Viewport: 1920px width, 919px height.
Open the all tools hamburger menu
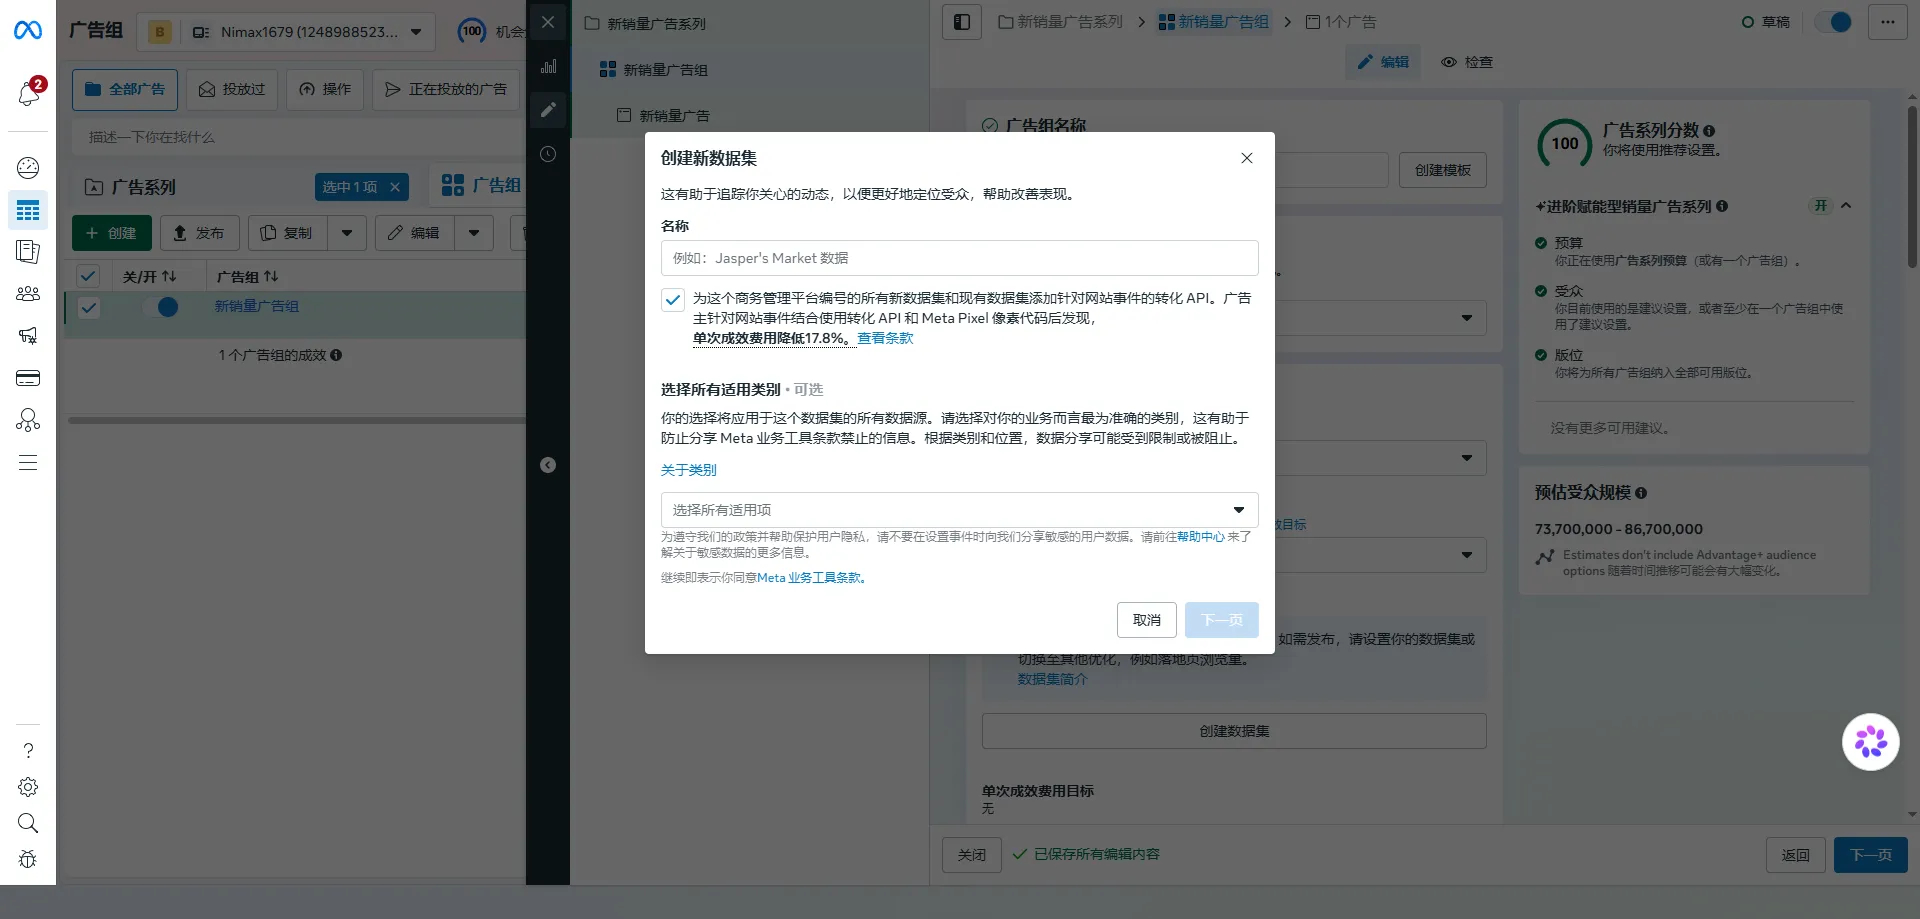pyautogui.click(x=28, y=463)
